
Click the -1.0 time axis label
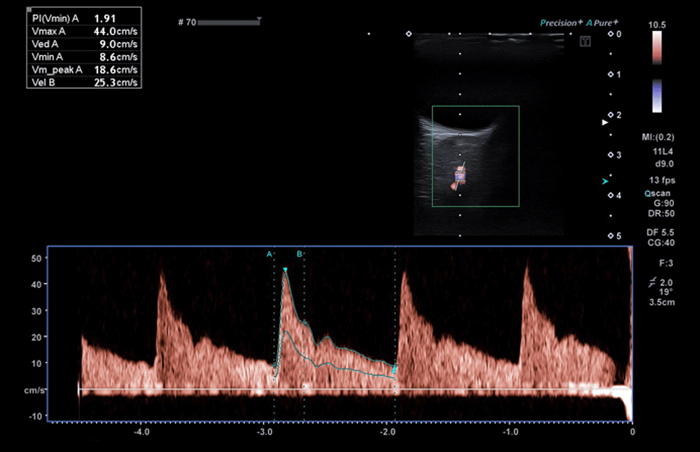point(510,432)
